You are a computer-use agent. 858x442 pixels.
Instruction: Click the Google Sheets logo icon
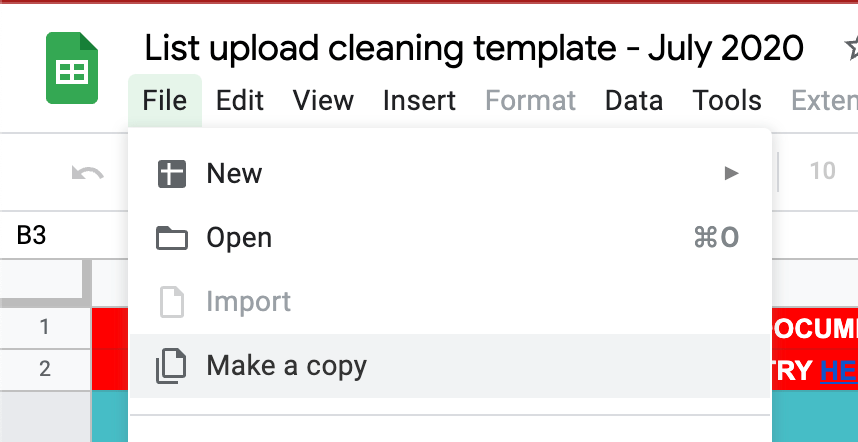click(x=71, y=68)
